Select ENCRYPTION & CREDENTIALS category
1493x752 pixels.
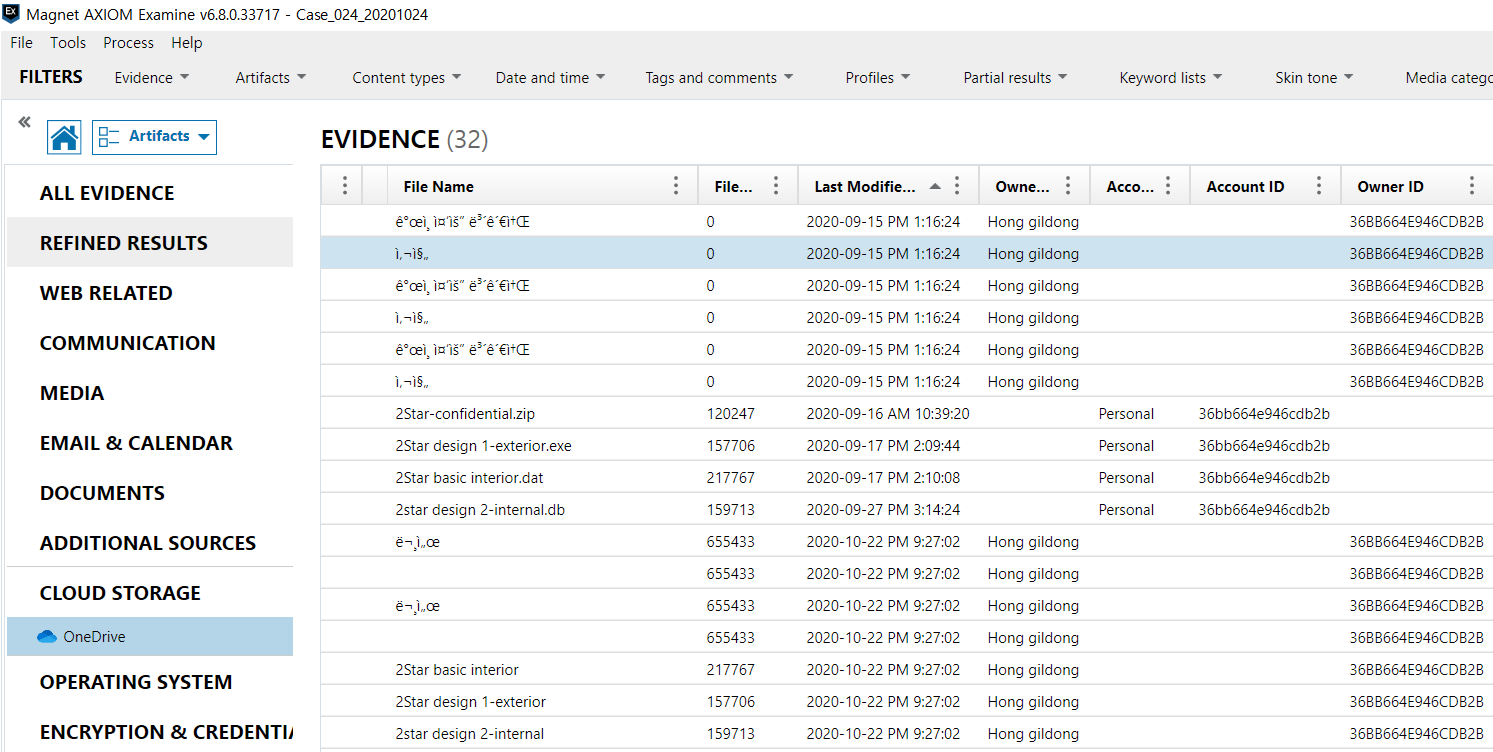(x=150, y=732)
